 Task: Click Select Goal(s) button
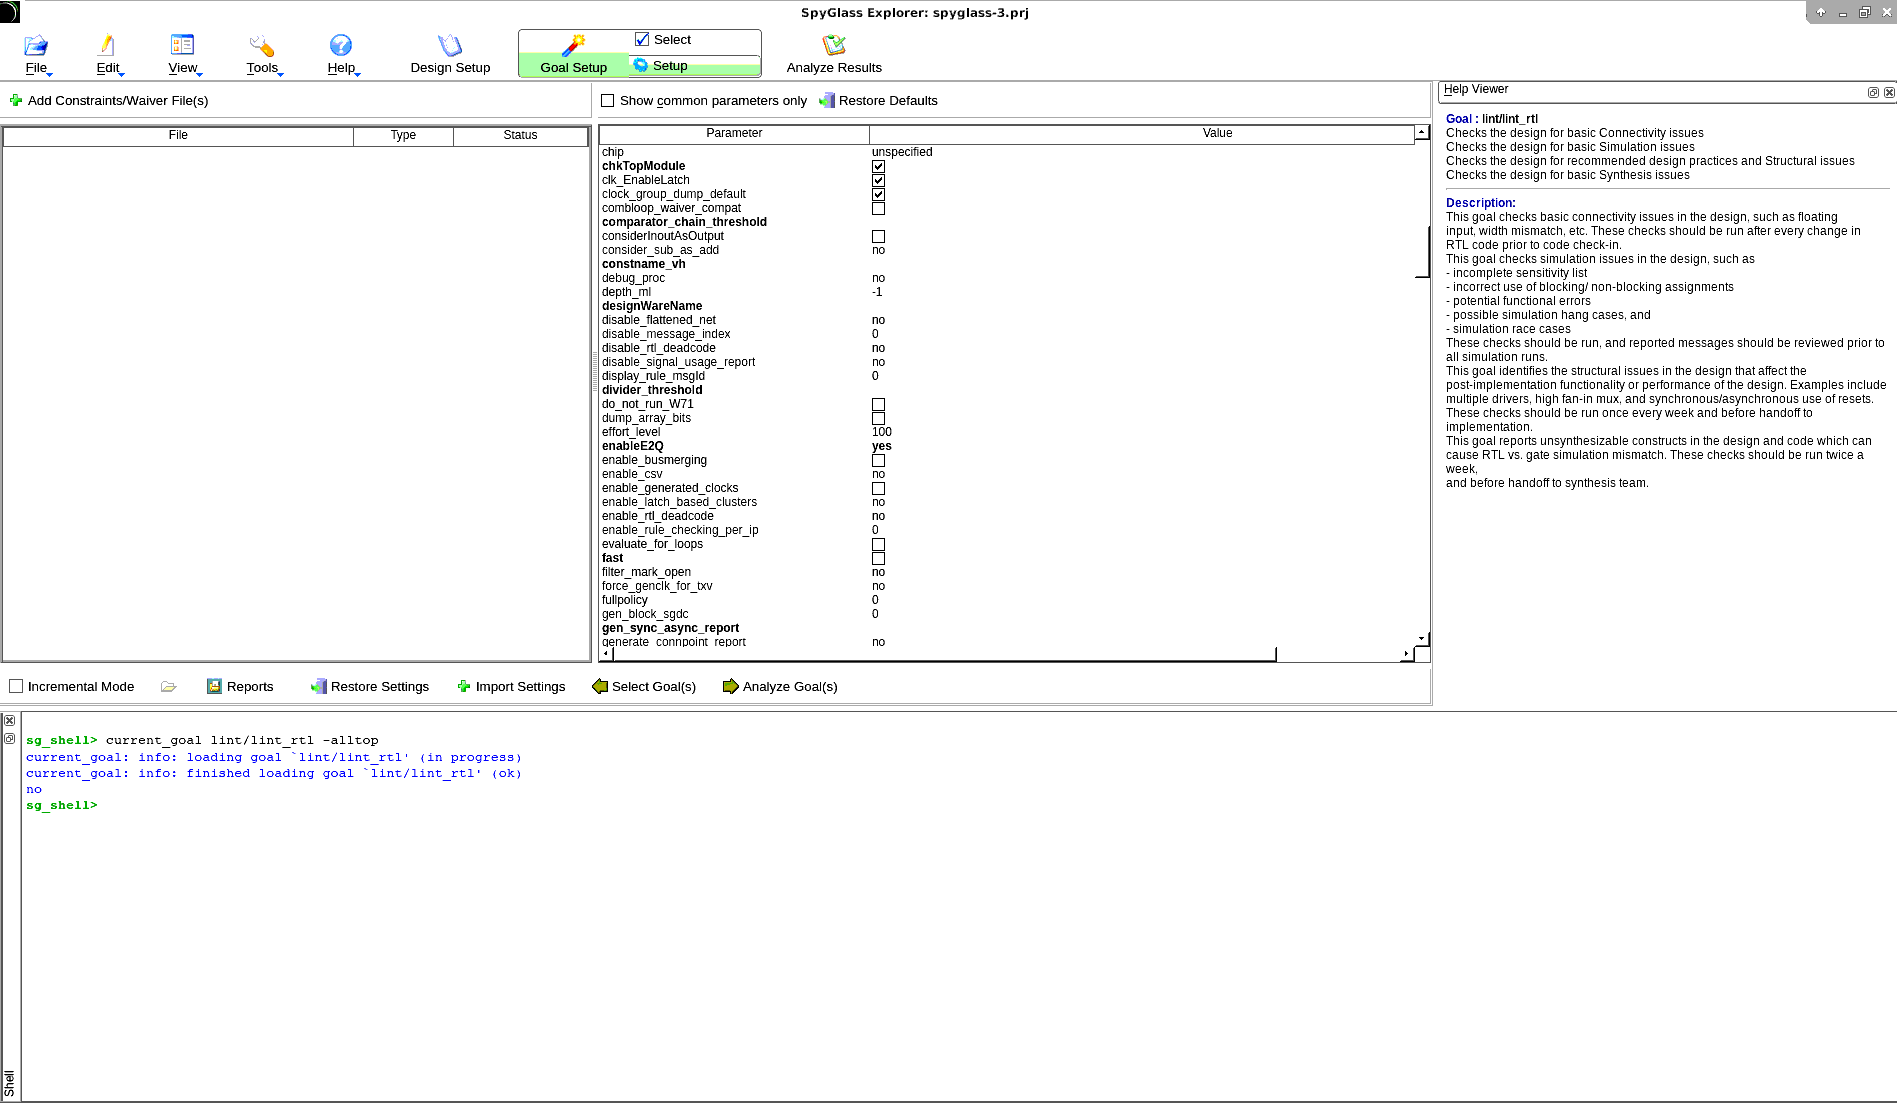pos(644,686)
